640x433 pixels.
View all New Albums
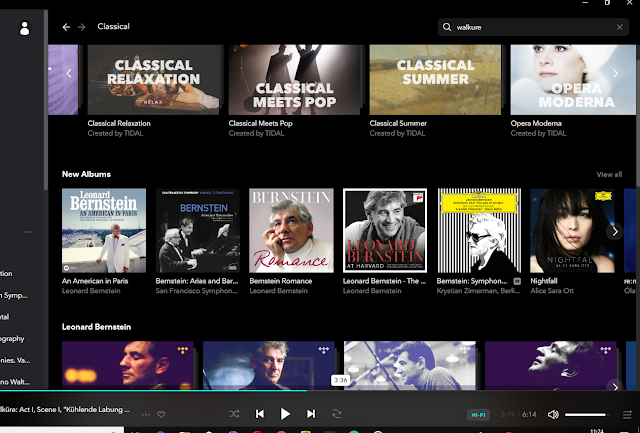(x=609, y=174)
